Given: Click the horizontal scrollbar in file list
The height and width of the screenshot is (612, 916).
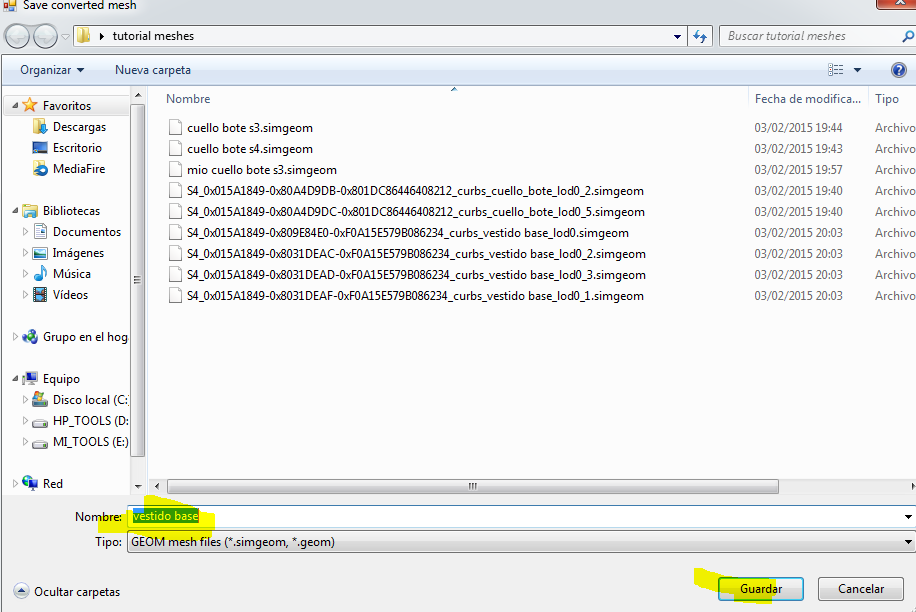Looking at the screenshot, I should (470, 486).
